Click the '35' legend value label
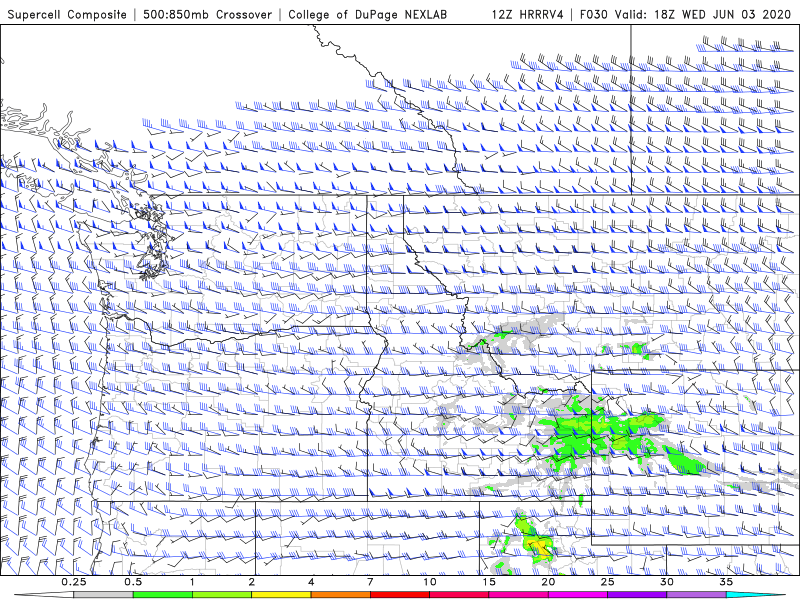This screenshot has height=600, width=800. pyautogui.click(x=727, y=582)
